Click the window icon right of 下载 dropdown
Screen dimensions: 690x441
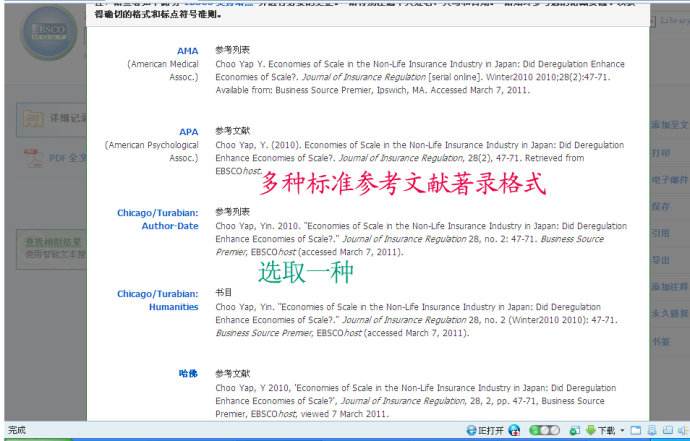(636, 430)
